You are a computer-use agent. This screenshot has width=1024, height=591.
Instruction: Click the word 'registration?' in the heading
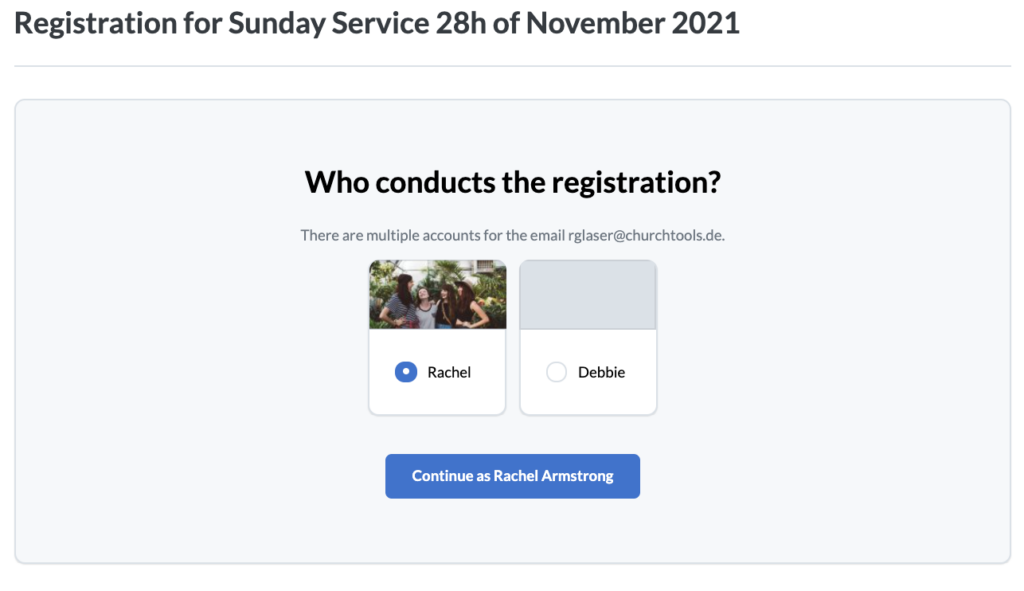(636, 184)
